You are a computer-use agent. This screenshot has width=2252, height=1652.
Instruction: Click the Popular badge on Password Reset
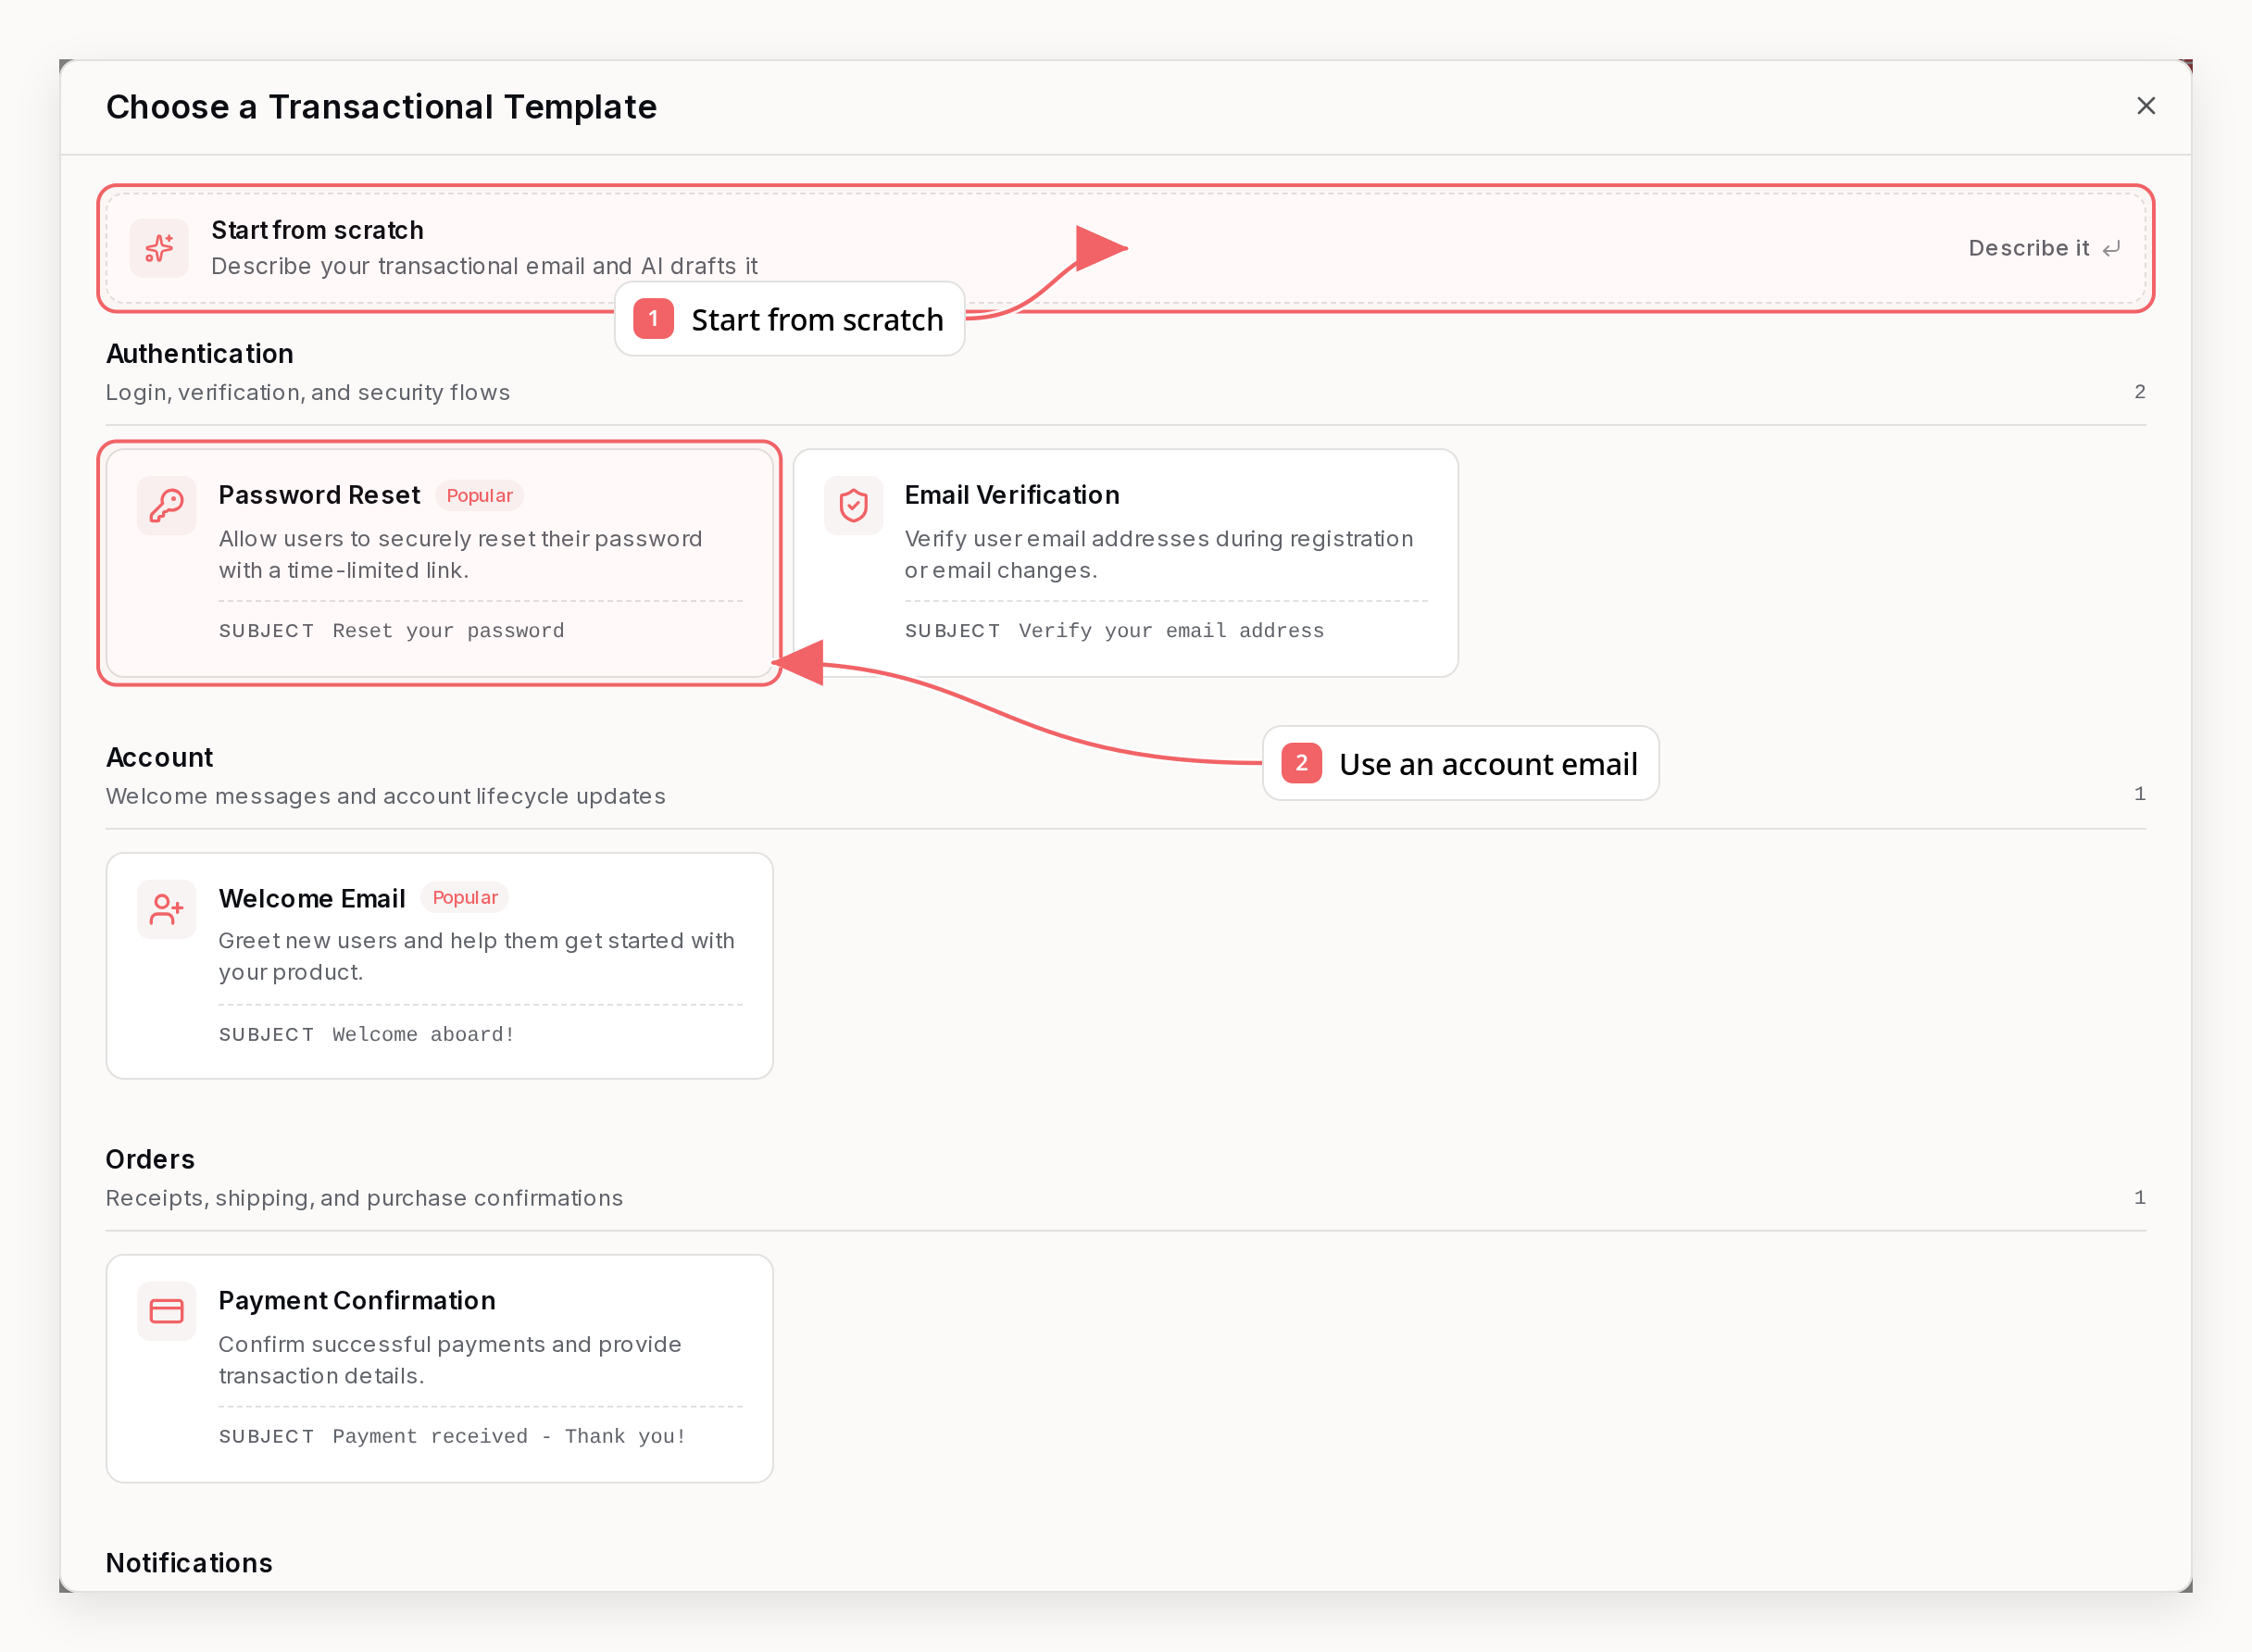[479, 495]
